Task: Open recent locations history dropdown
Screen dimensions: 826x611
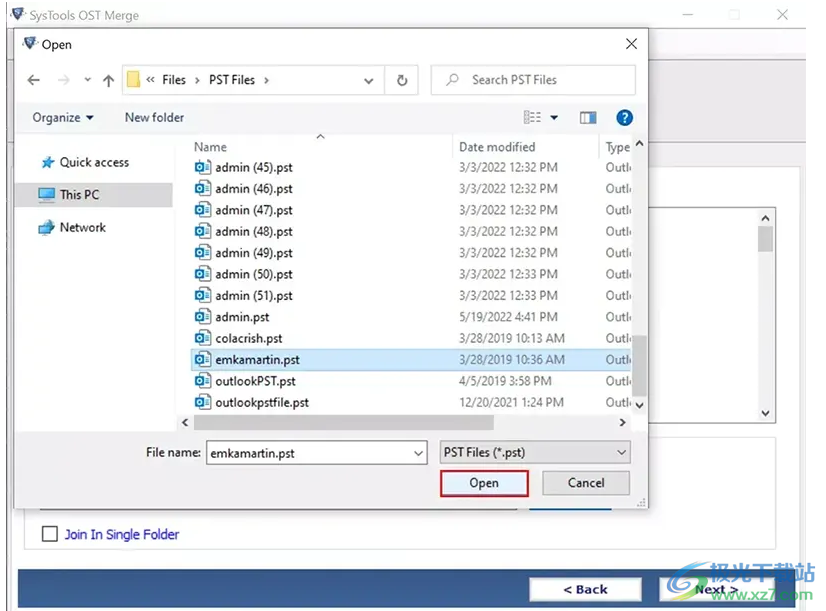Action: coord(87,80)
